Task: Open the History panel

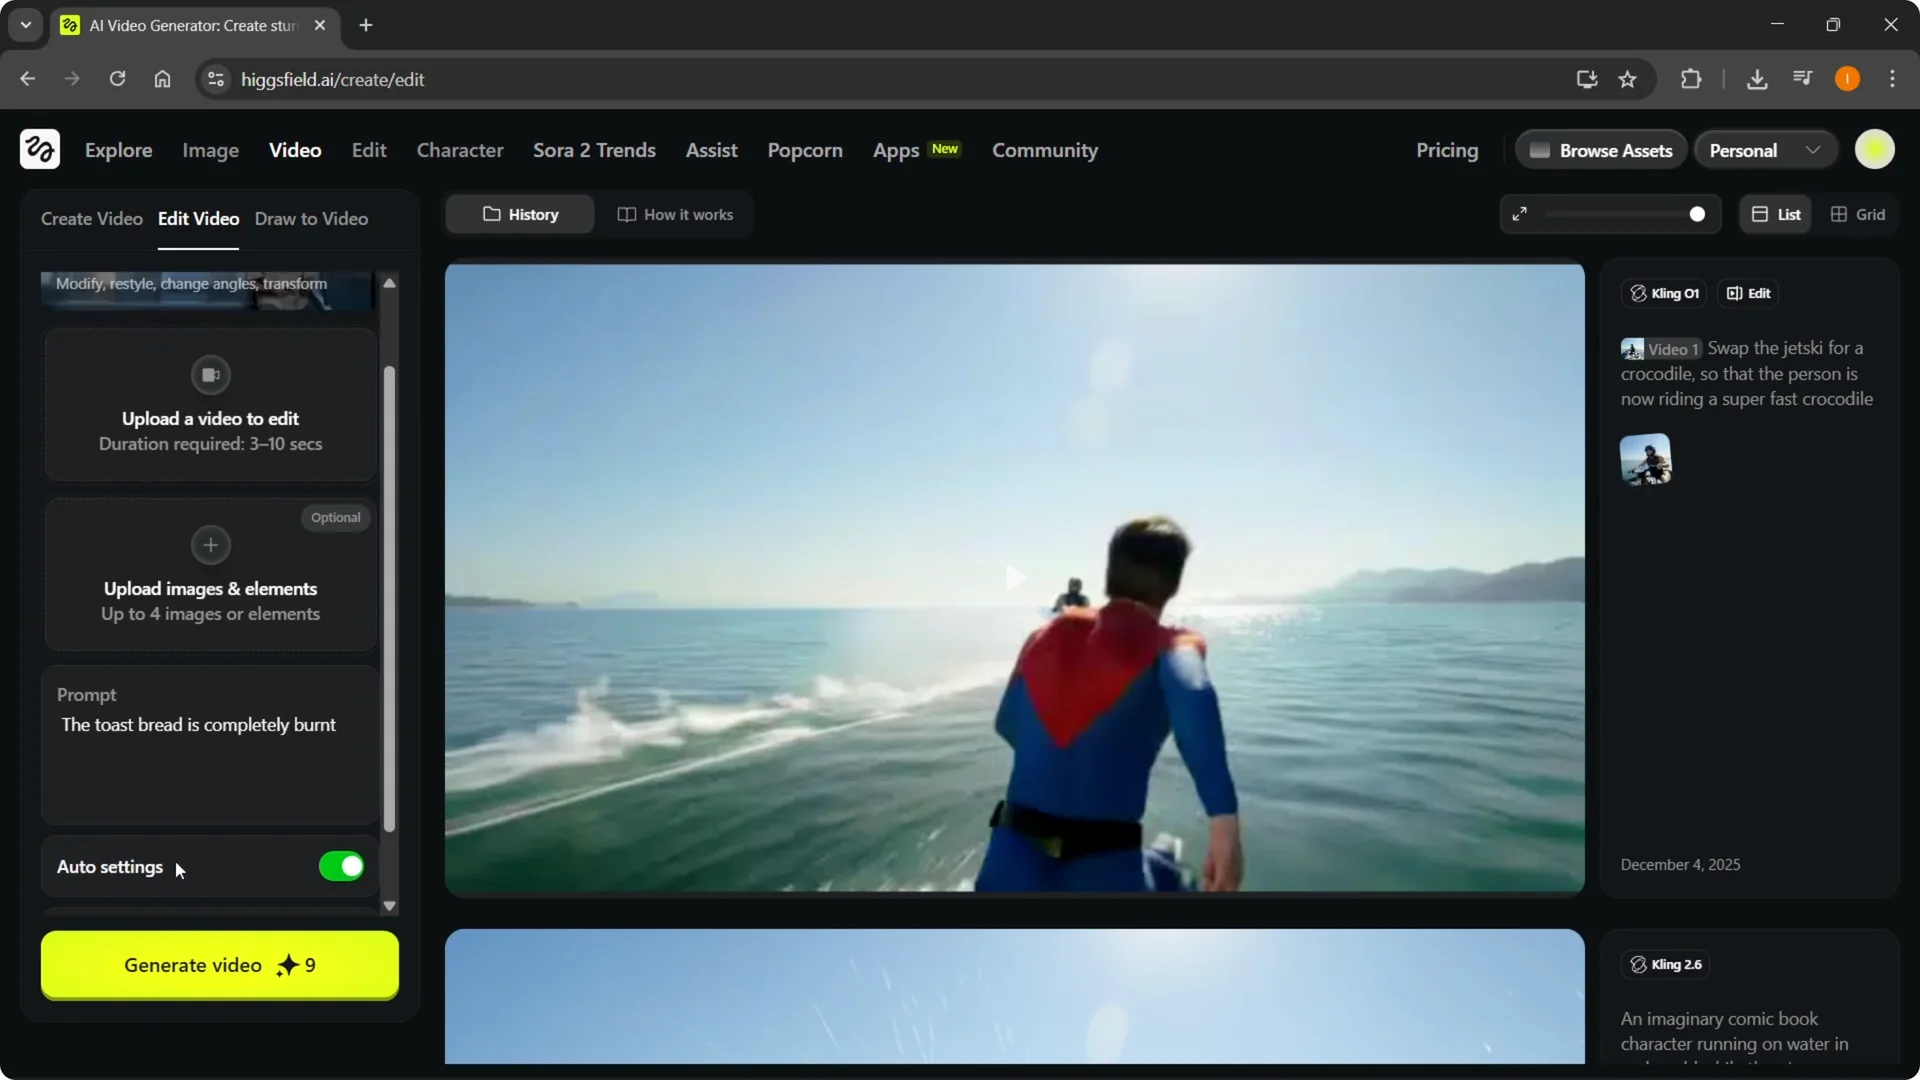Action: click(520, 214)
